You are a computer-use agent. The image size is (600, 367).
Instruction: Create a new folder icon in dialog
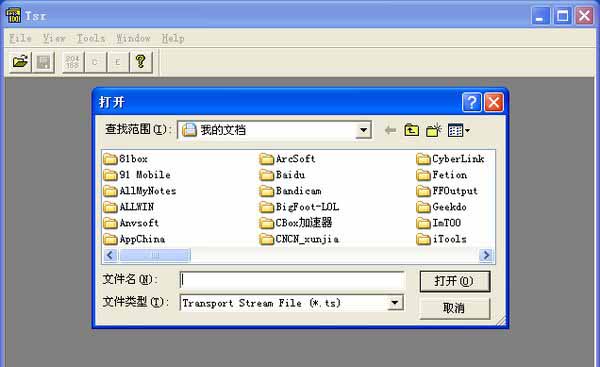pyautogui.click(x=434, y=130)
